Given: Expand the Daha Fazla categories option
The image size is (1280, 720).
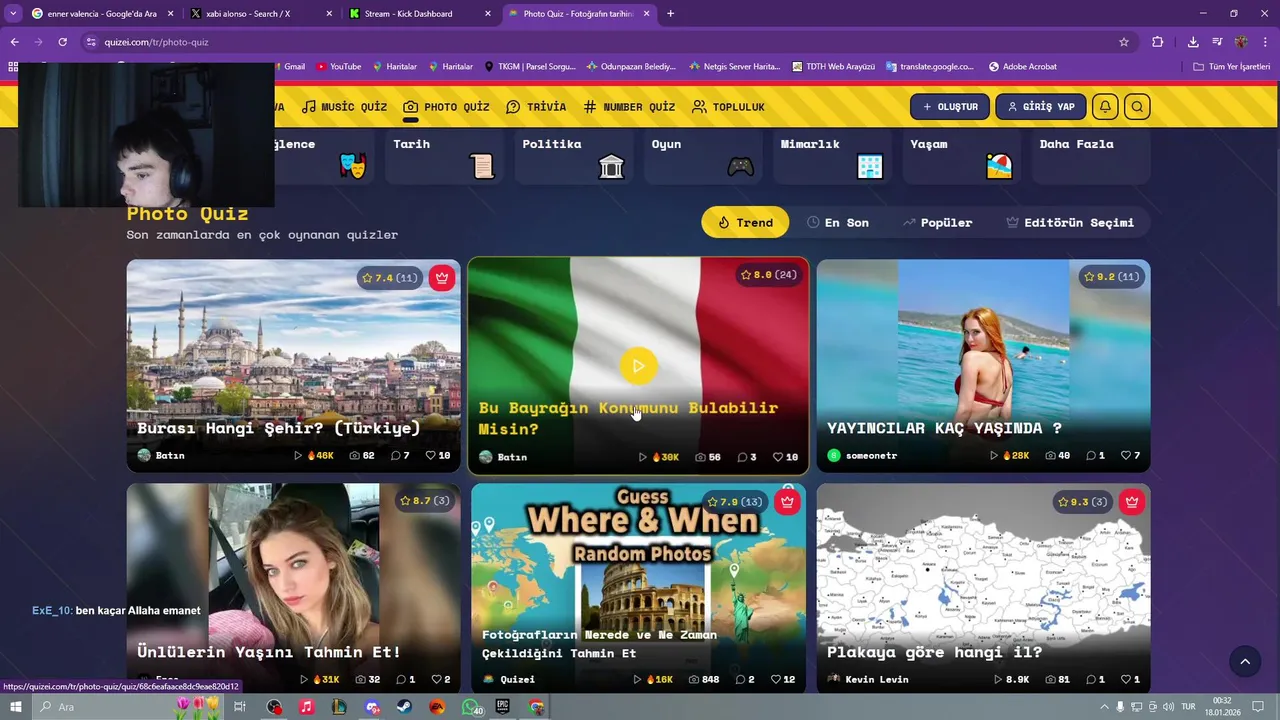Looking at the screenshot, I should (1091, 157).
